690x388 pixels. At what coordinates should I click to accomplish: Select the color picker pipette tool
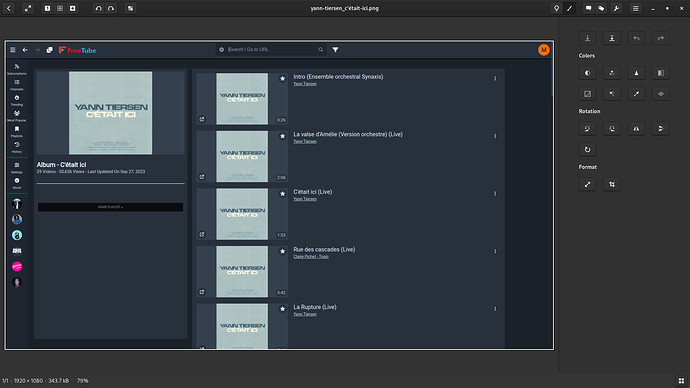636,94
